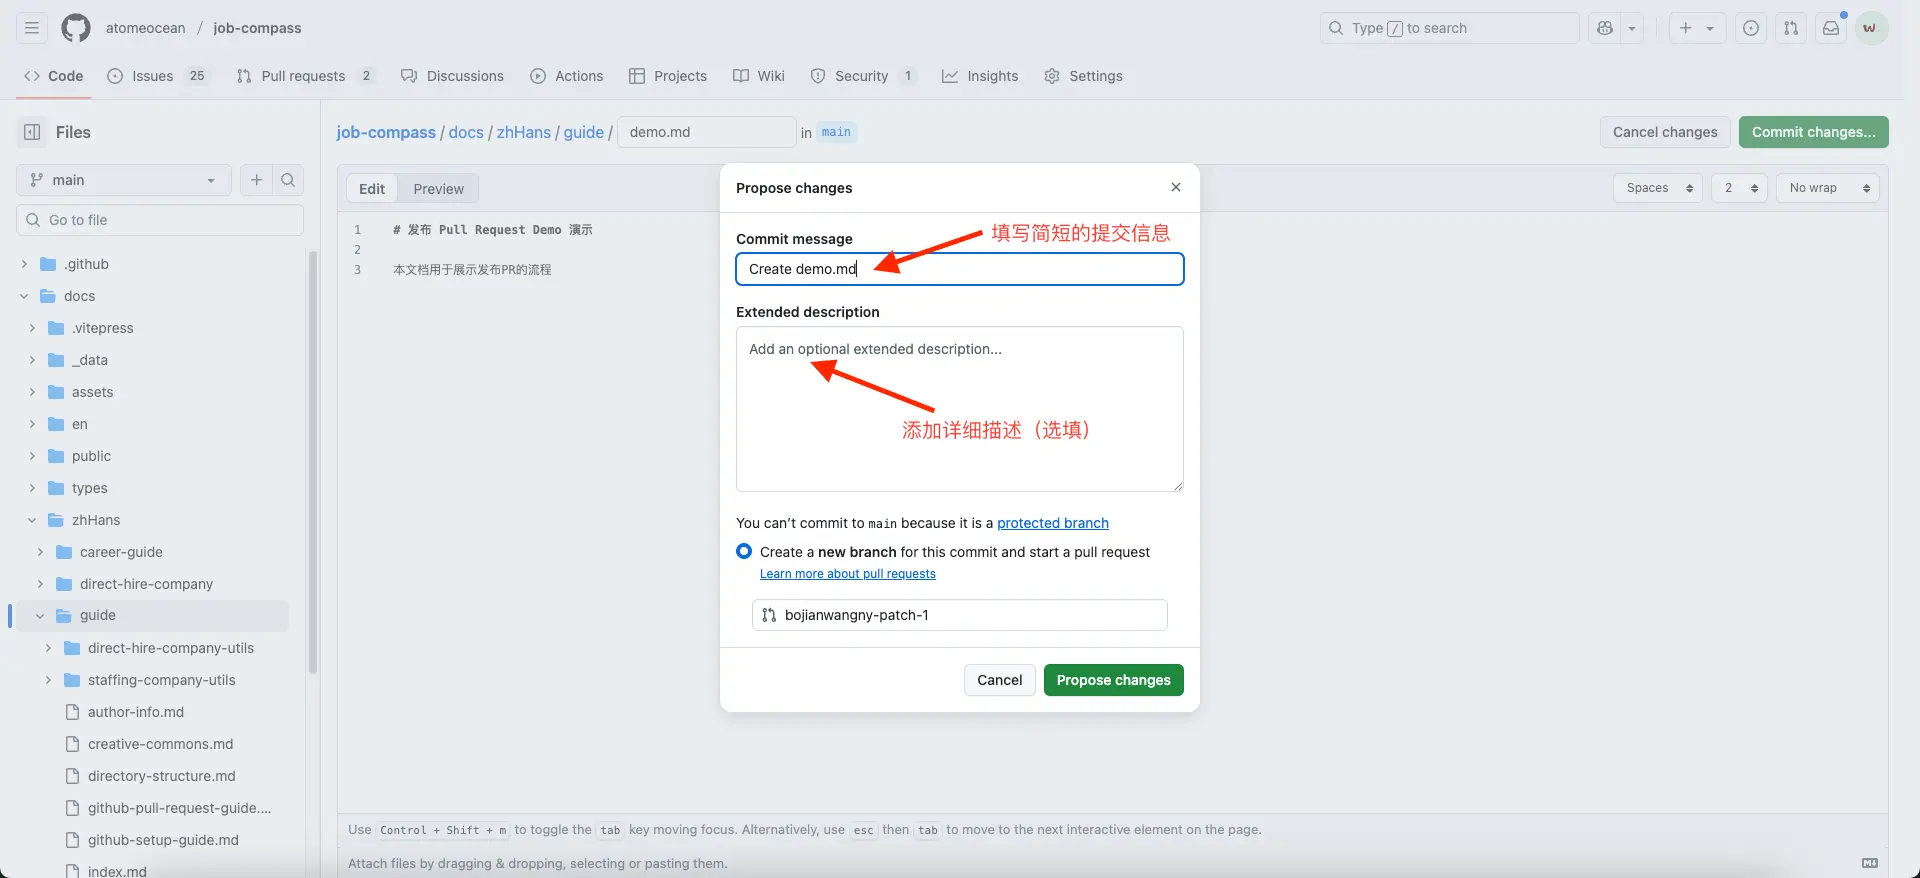Close the Propose changes dialog
The image size is (1920, 878).
tap(1176, 187)
